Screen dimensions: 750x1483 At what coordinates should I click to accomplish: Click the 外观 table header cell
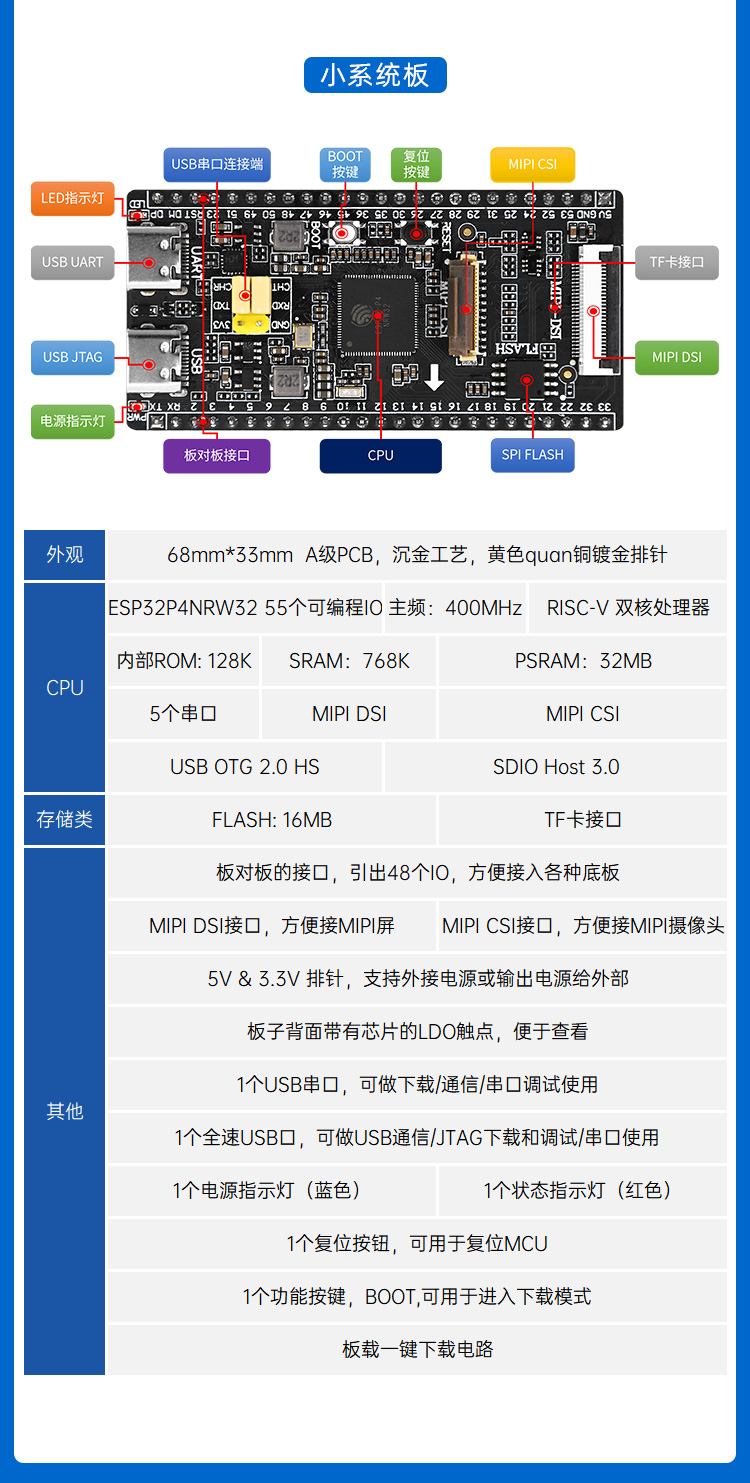[64, 555]
